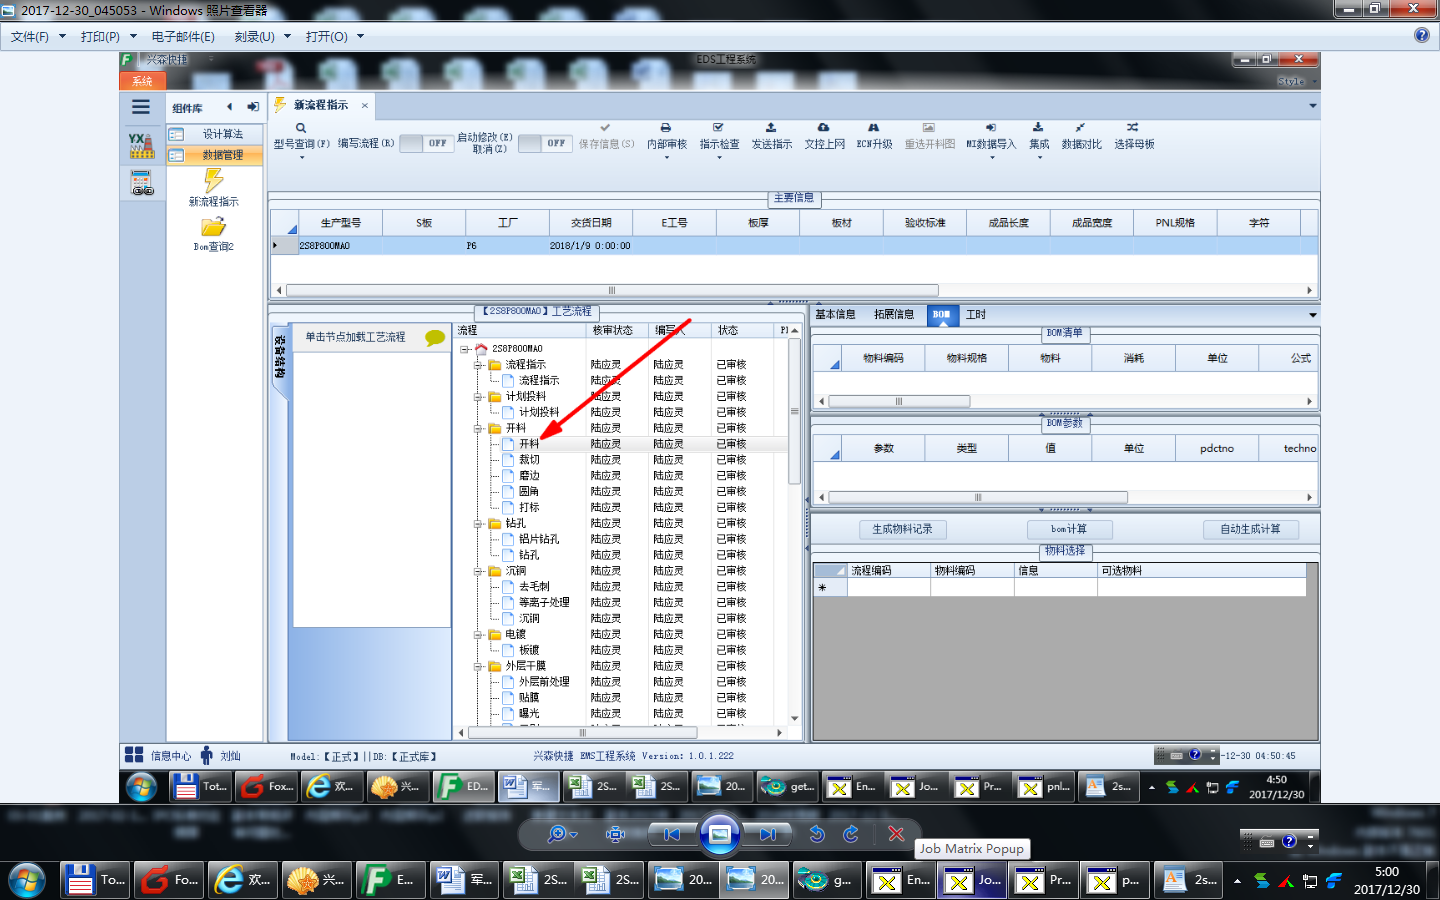Toggle the 编写流程(R) OFF switch
This screenshot has width=1440, height=900.
[426, 143]
